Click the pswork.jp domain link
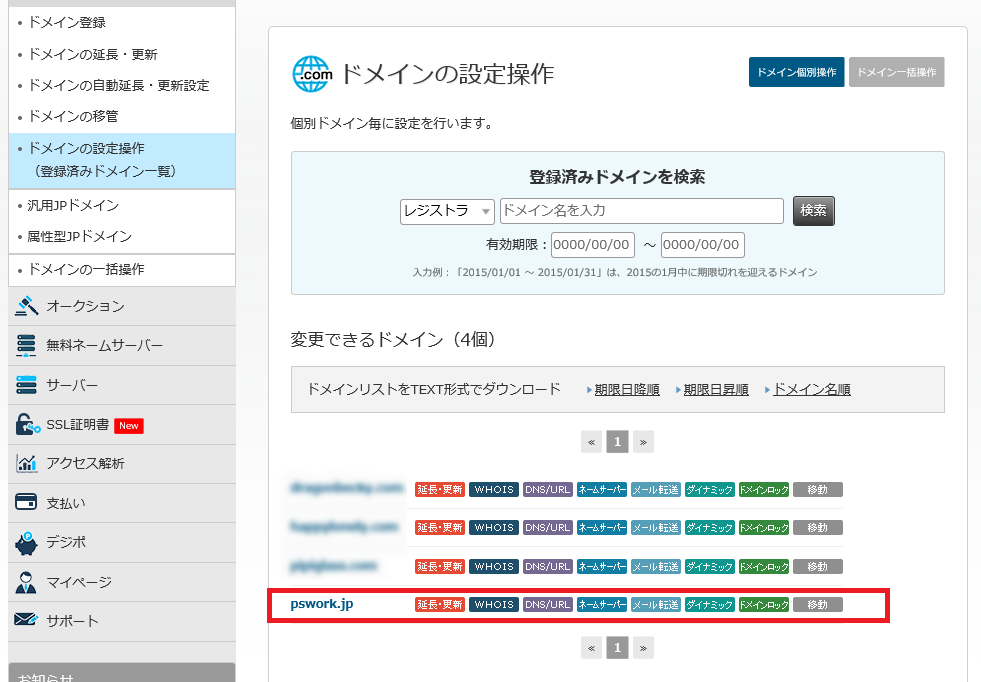981x682 pixels. [x=322, y=604]
